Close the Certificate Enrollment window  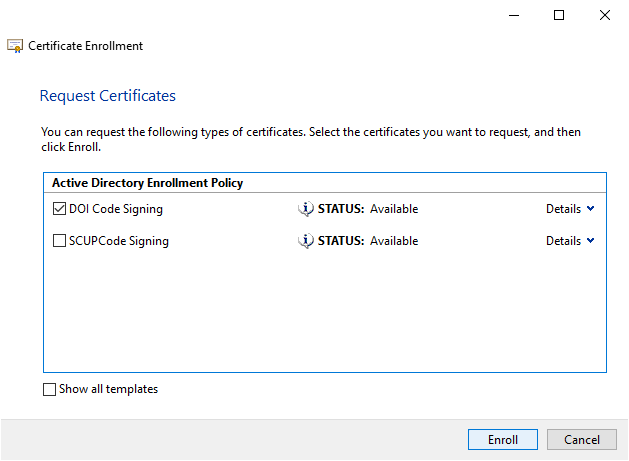[605, 15]
